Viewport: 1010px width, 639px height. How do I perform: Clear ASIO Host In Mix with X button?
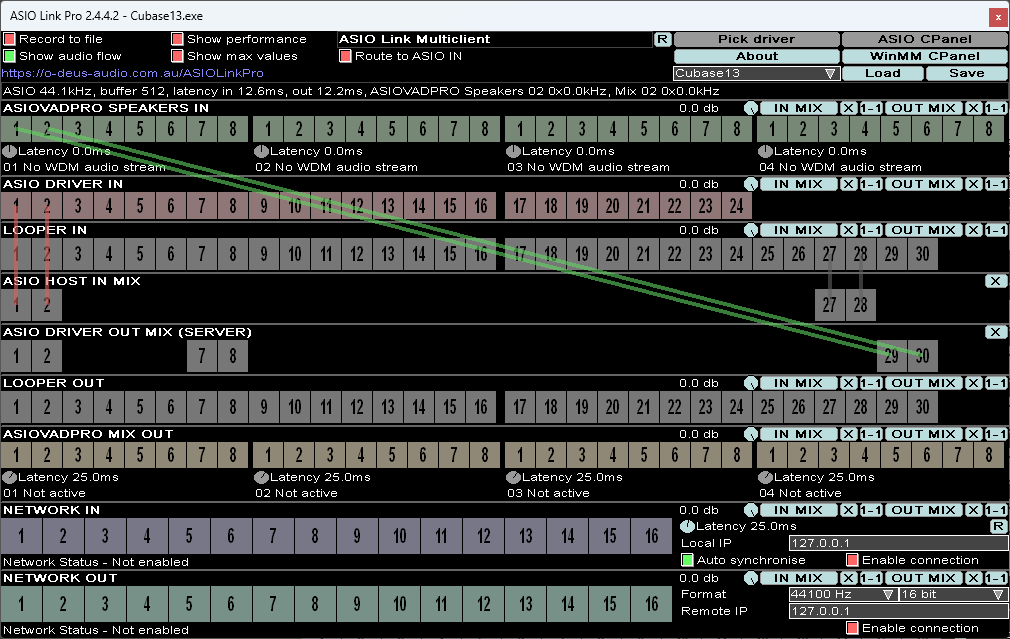point(996,281)
